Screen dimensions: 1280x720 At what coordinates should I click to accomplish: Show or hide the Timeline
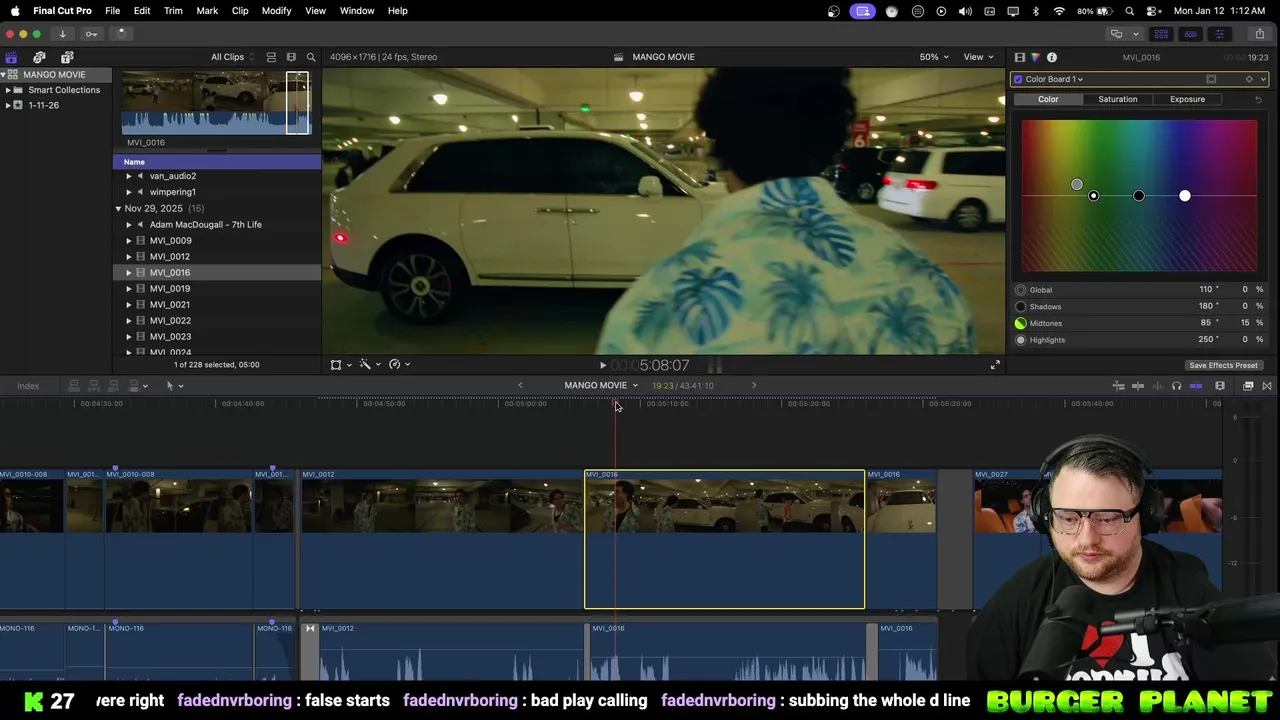point(1190,34)
